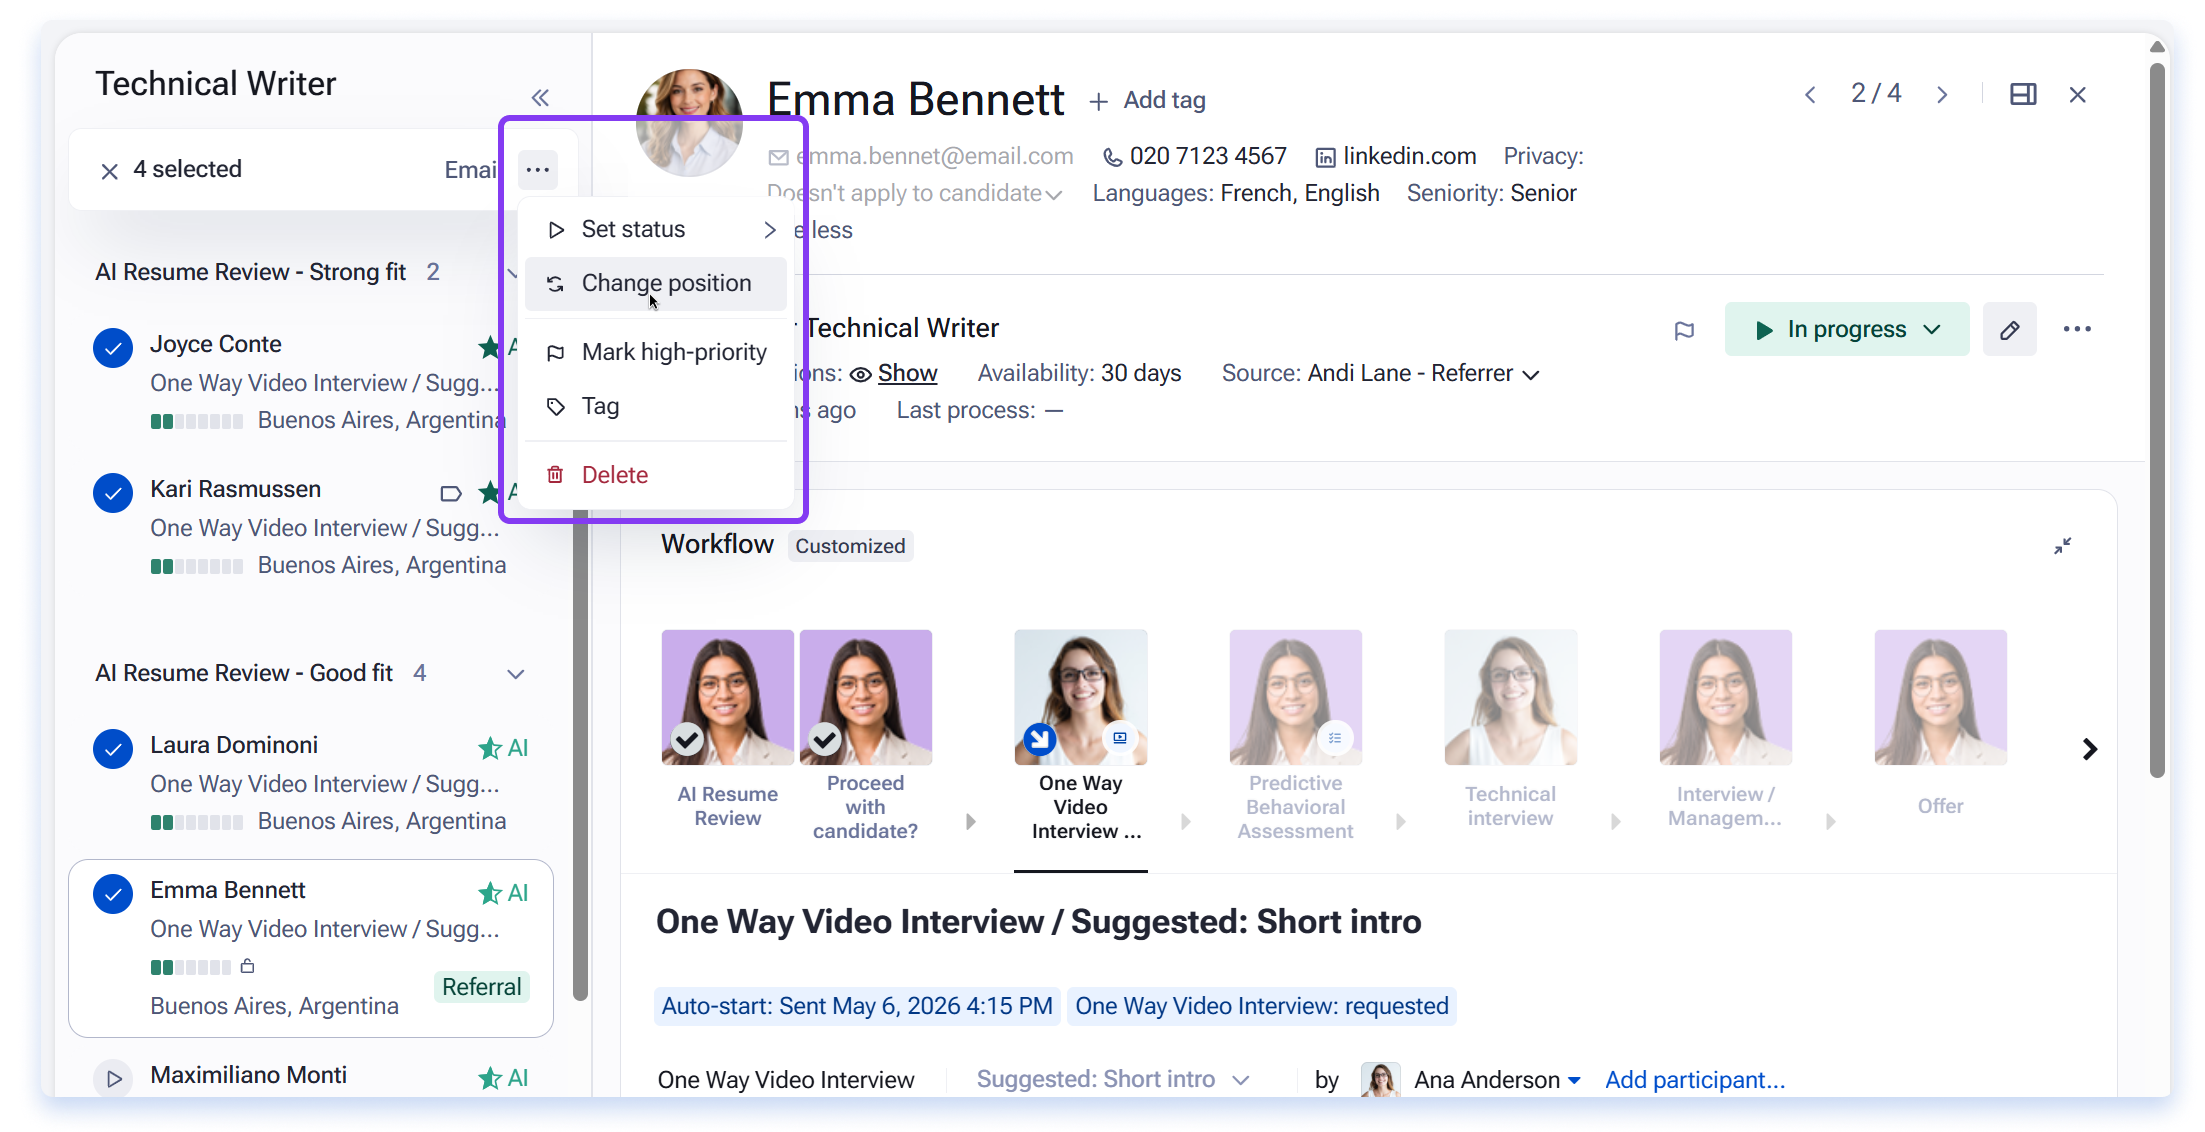This screenshot has height=1132, width=2205.
Task: Open the In progress status dropdown
Action: tap(1847, 329)
